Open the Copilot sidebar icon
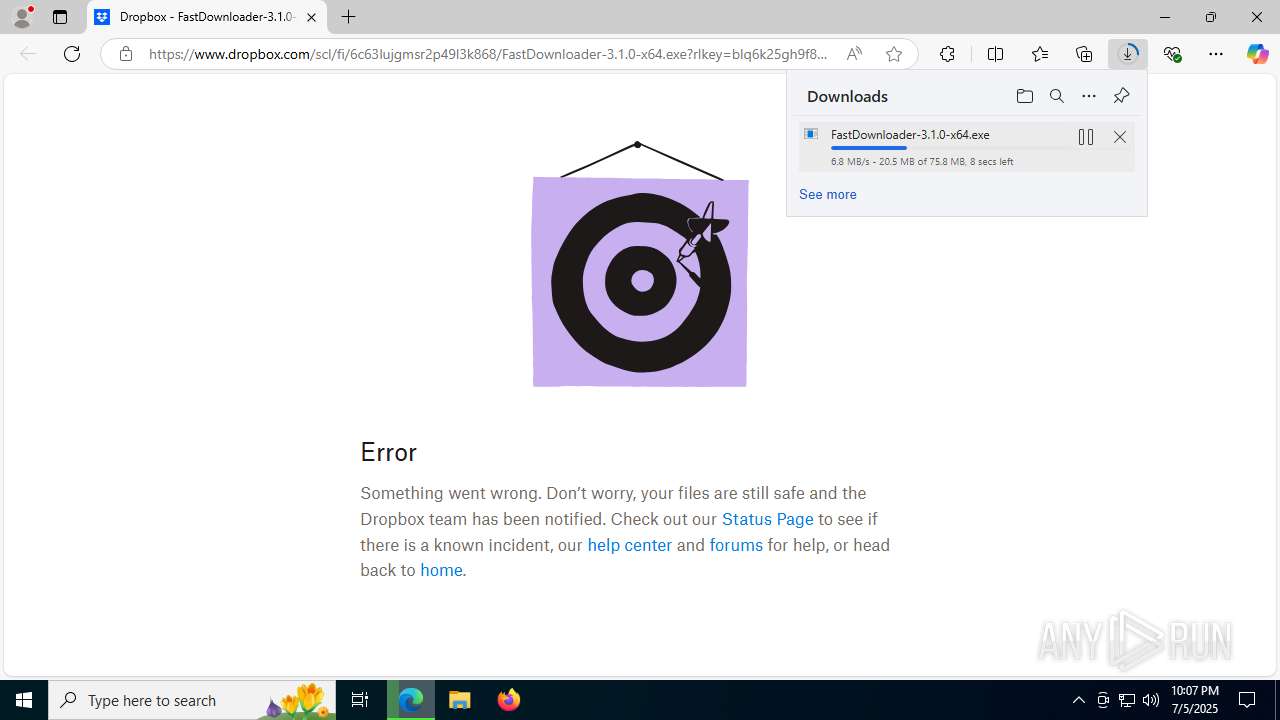 (x=1258, y=54)
